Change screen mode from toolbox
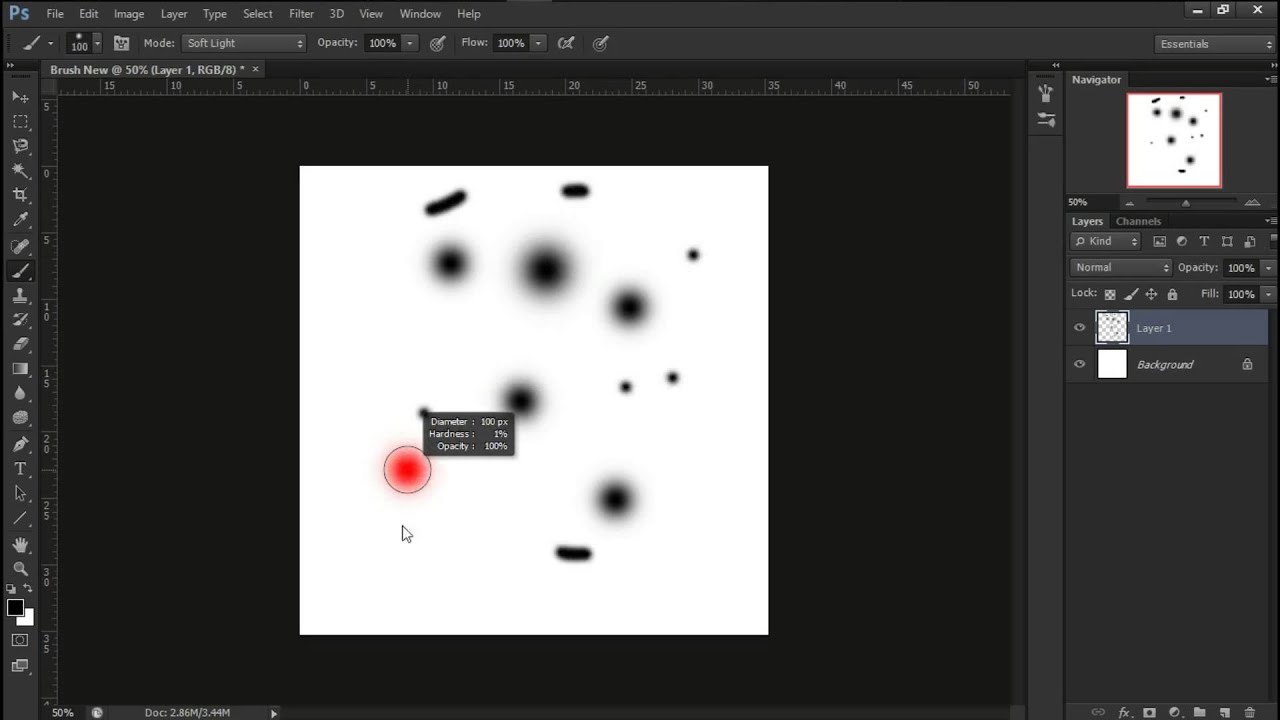 click(x=20, y=665)
